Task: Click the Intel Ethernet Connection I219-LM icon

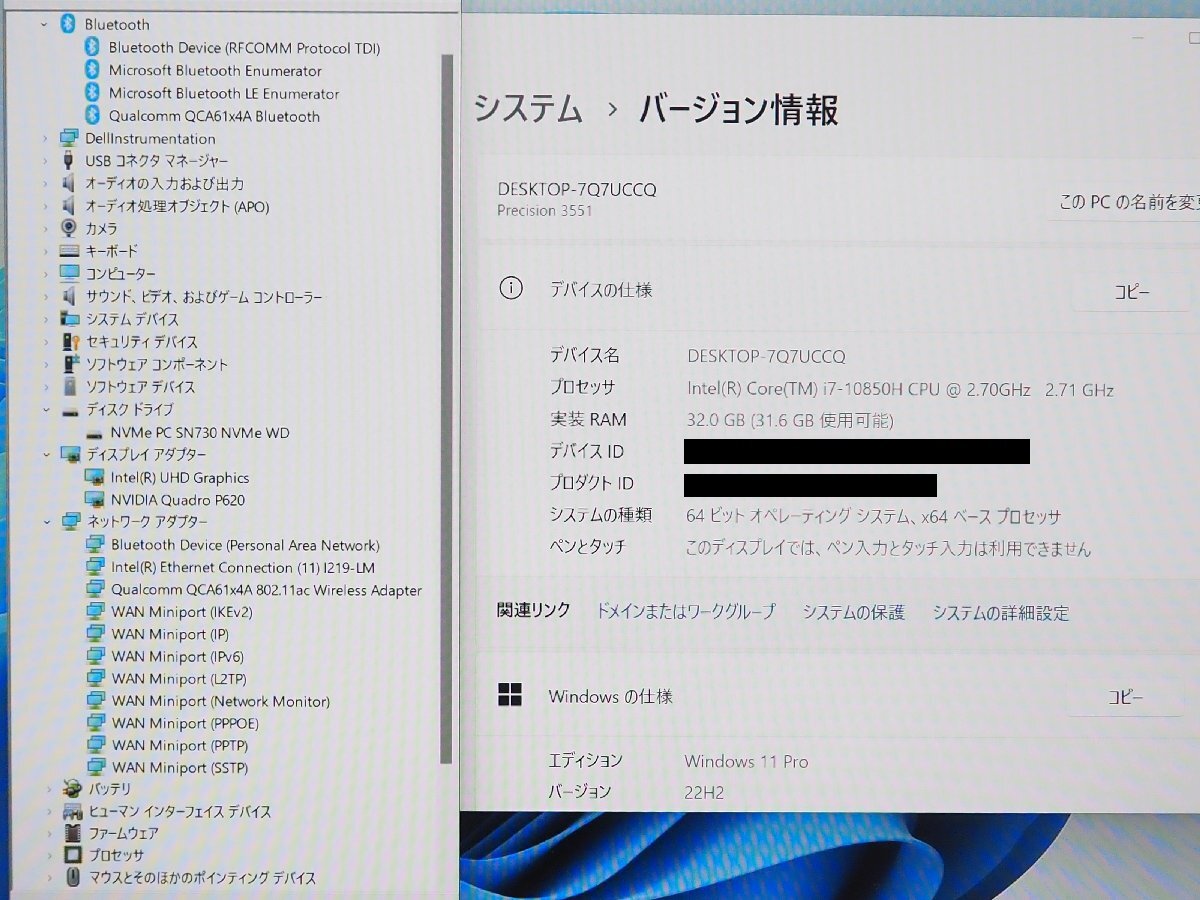Action: (95, 567)
